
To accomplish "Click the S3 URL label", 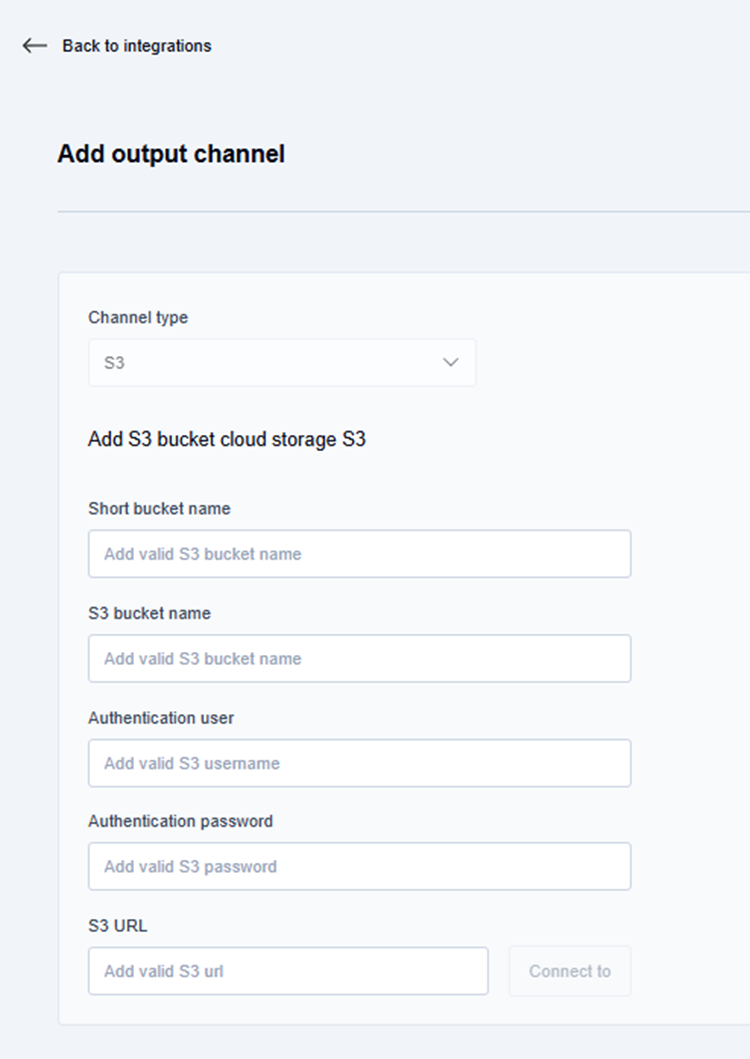I will click(117, 926).
